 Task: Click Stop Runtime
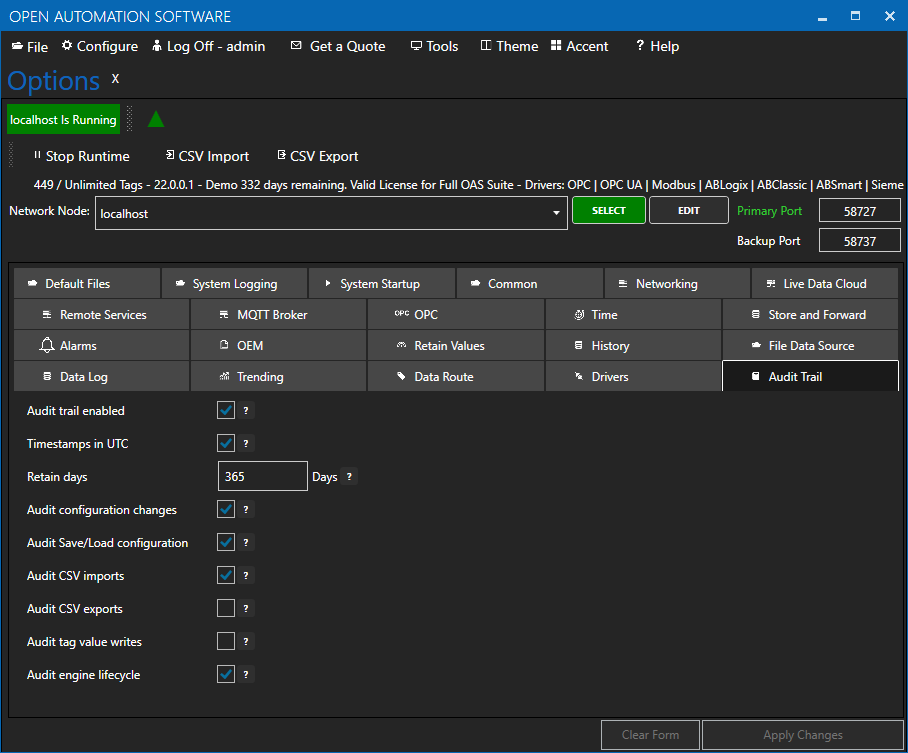(x=81, y=156)
